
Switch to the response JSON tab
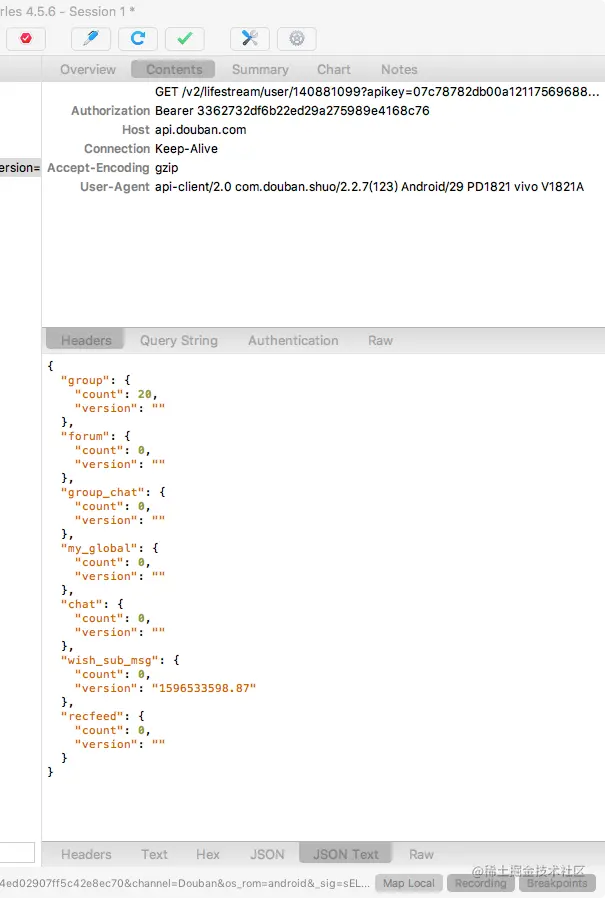click(267, 854)
